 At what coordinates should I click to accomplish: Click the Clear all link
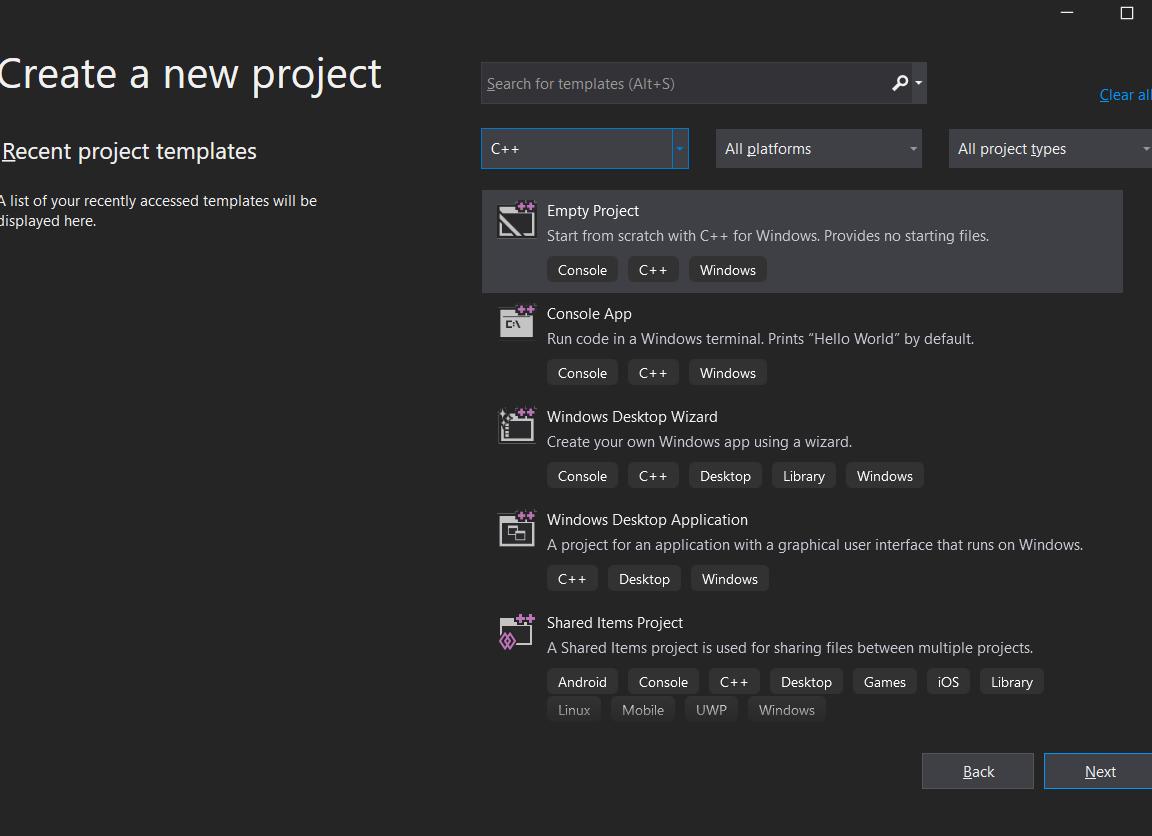pyautogui.click(x=1124, y=94)
